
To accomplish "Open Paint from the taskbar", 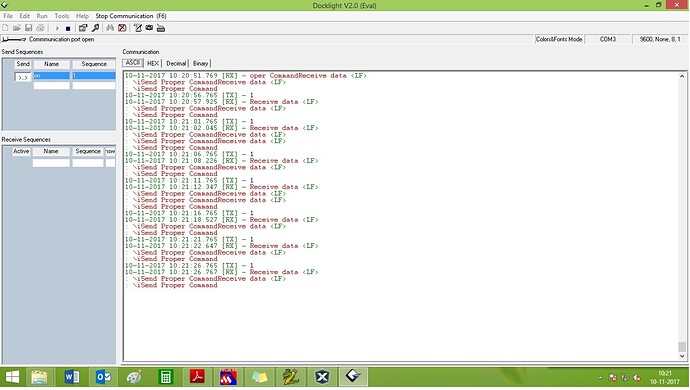I will click(134, 377).
